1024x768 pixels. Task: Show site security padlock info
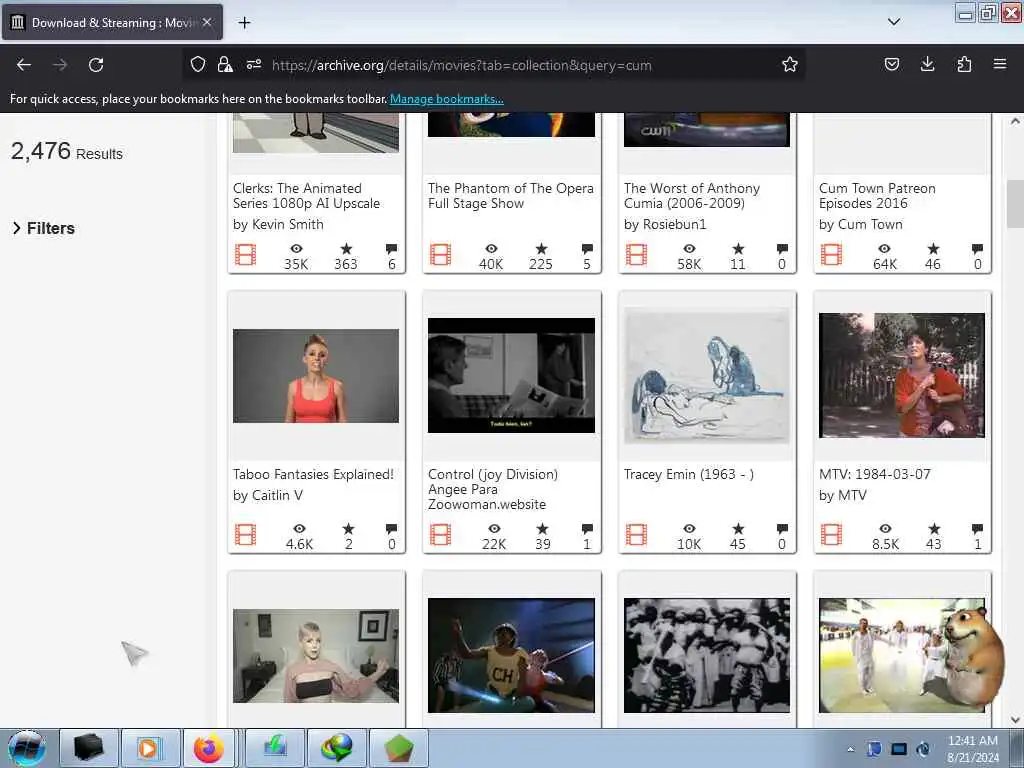pyautogui.click(x=225, y=64)
